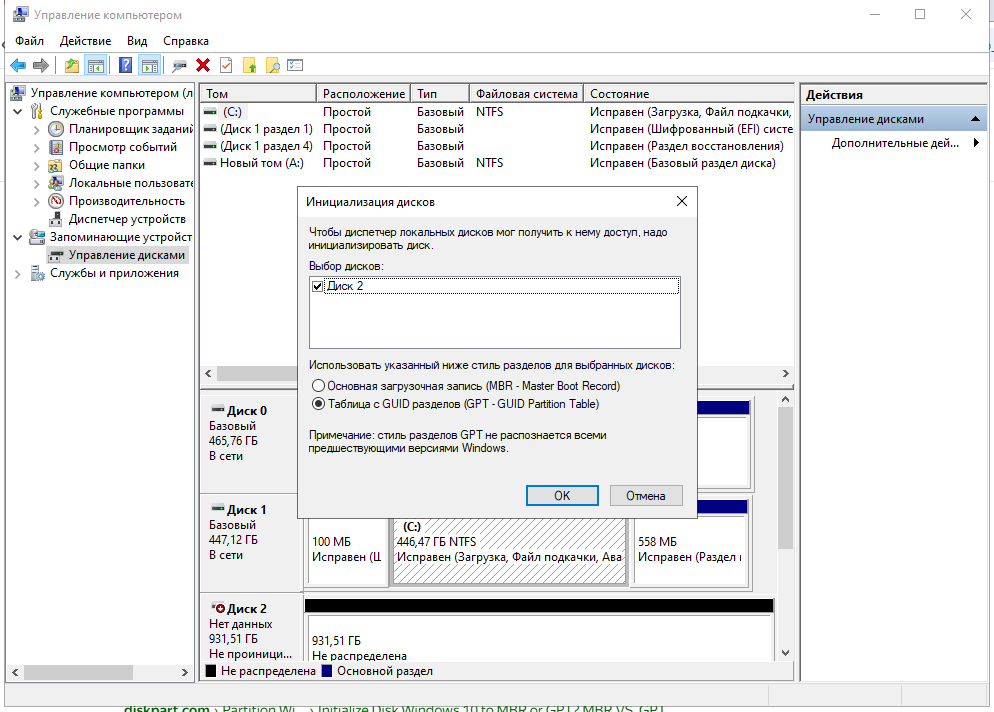
Task: Expand the Планировщик заданий tree node
Action: tap(37, 129)
